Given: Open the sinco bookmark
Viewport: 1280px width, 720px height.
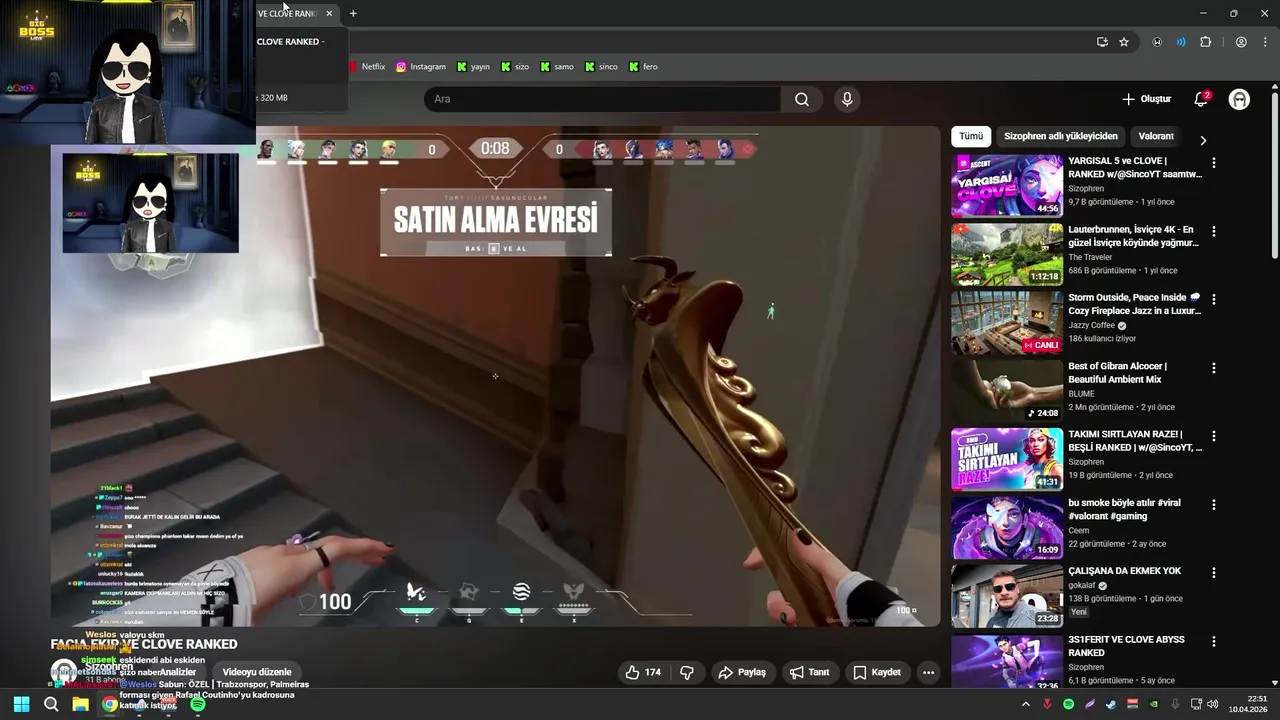Looking at the screenshot, I should click(601, 67).
